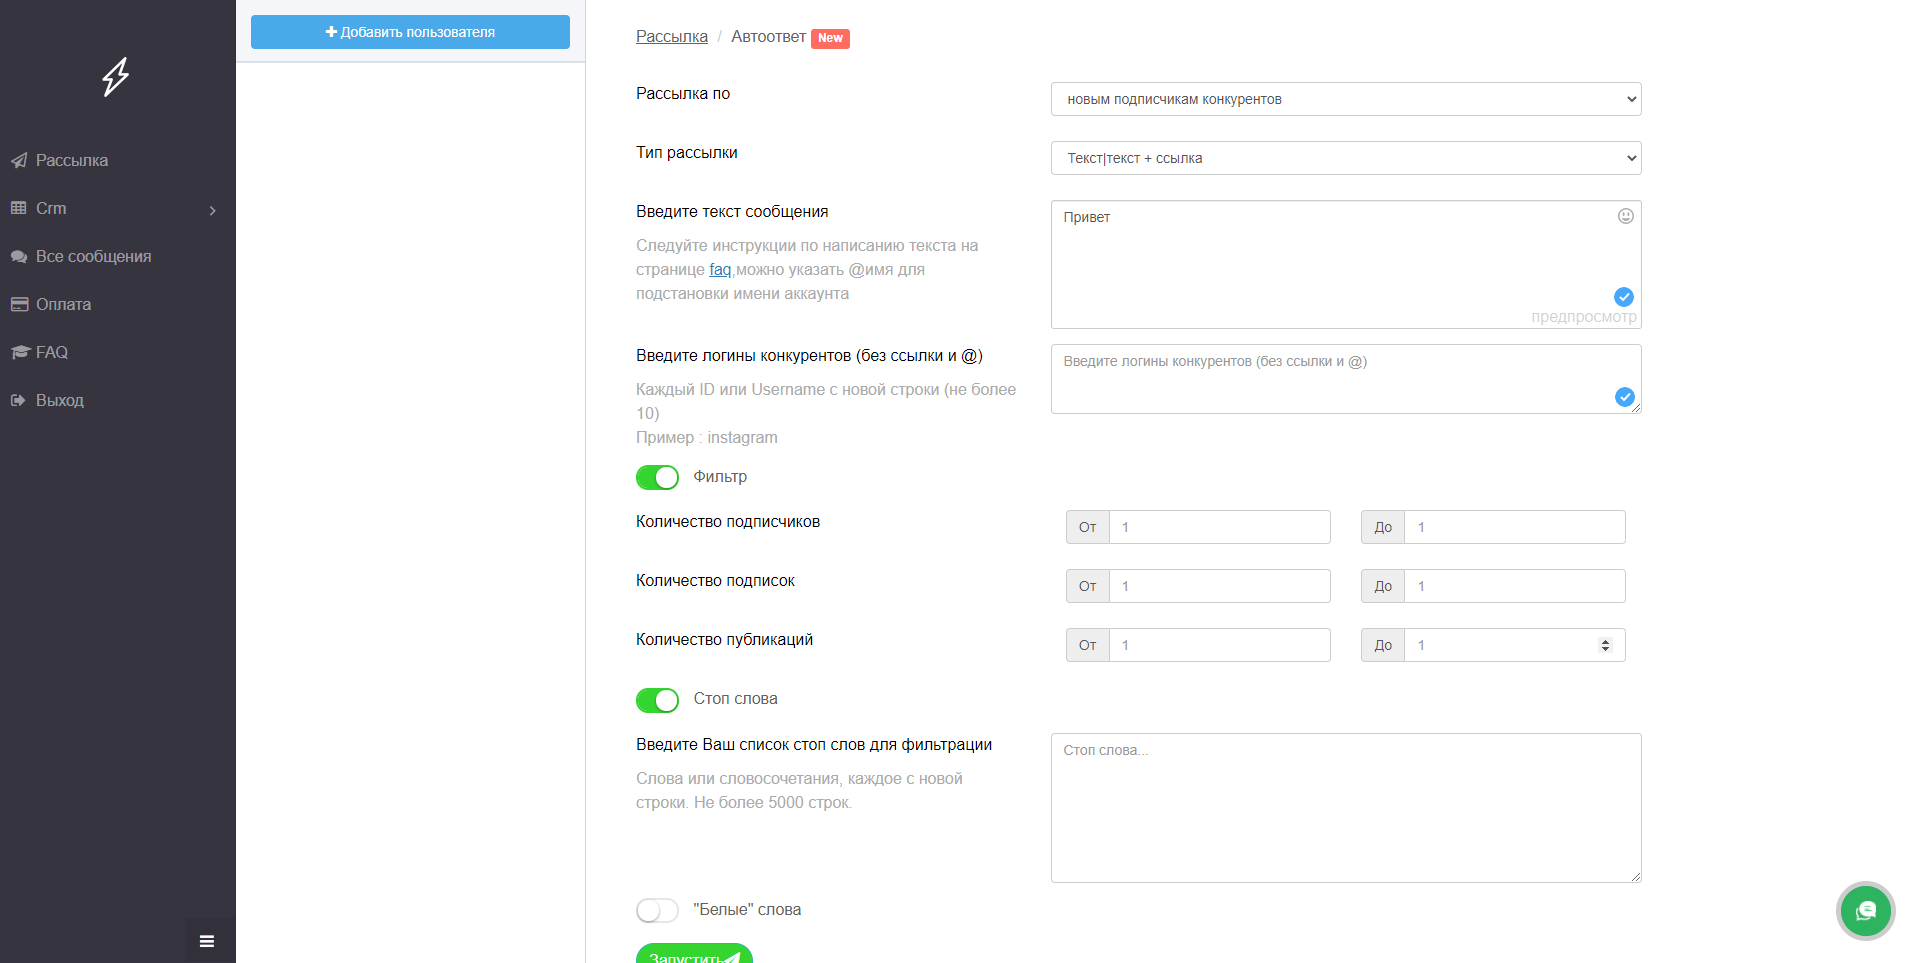This screenshot has height=963, width=1909.
Task: Click подписчиков До input field
Action: [x=1515, y=527]
